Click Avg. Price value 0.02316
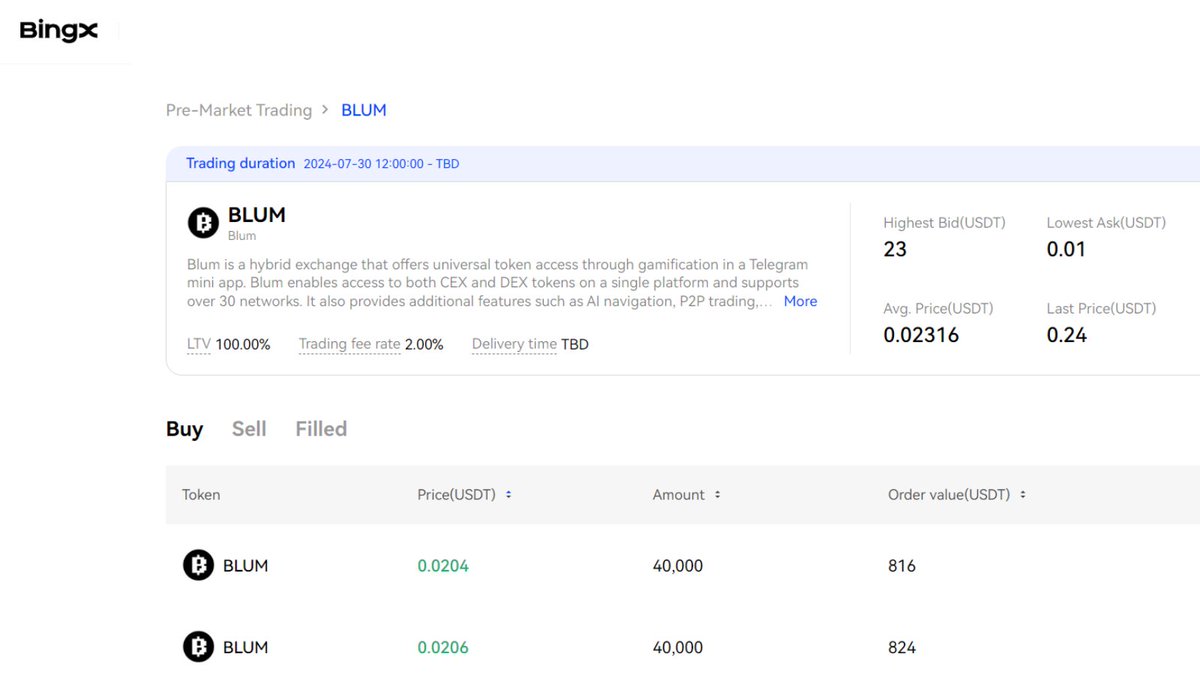Screen dimensions: 1200x675 tap(921, 335)
